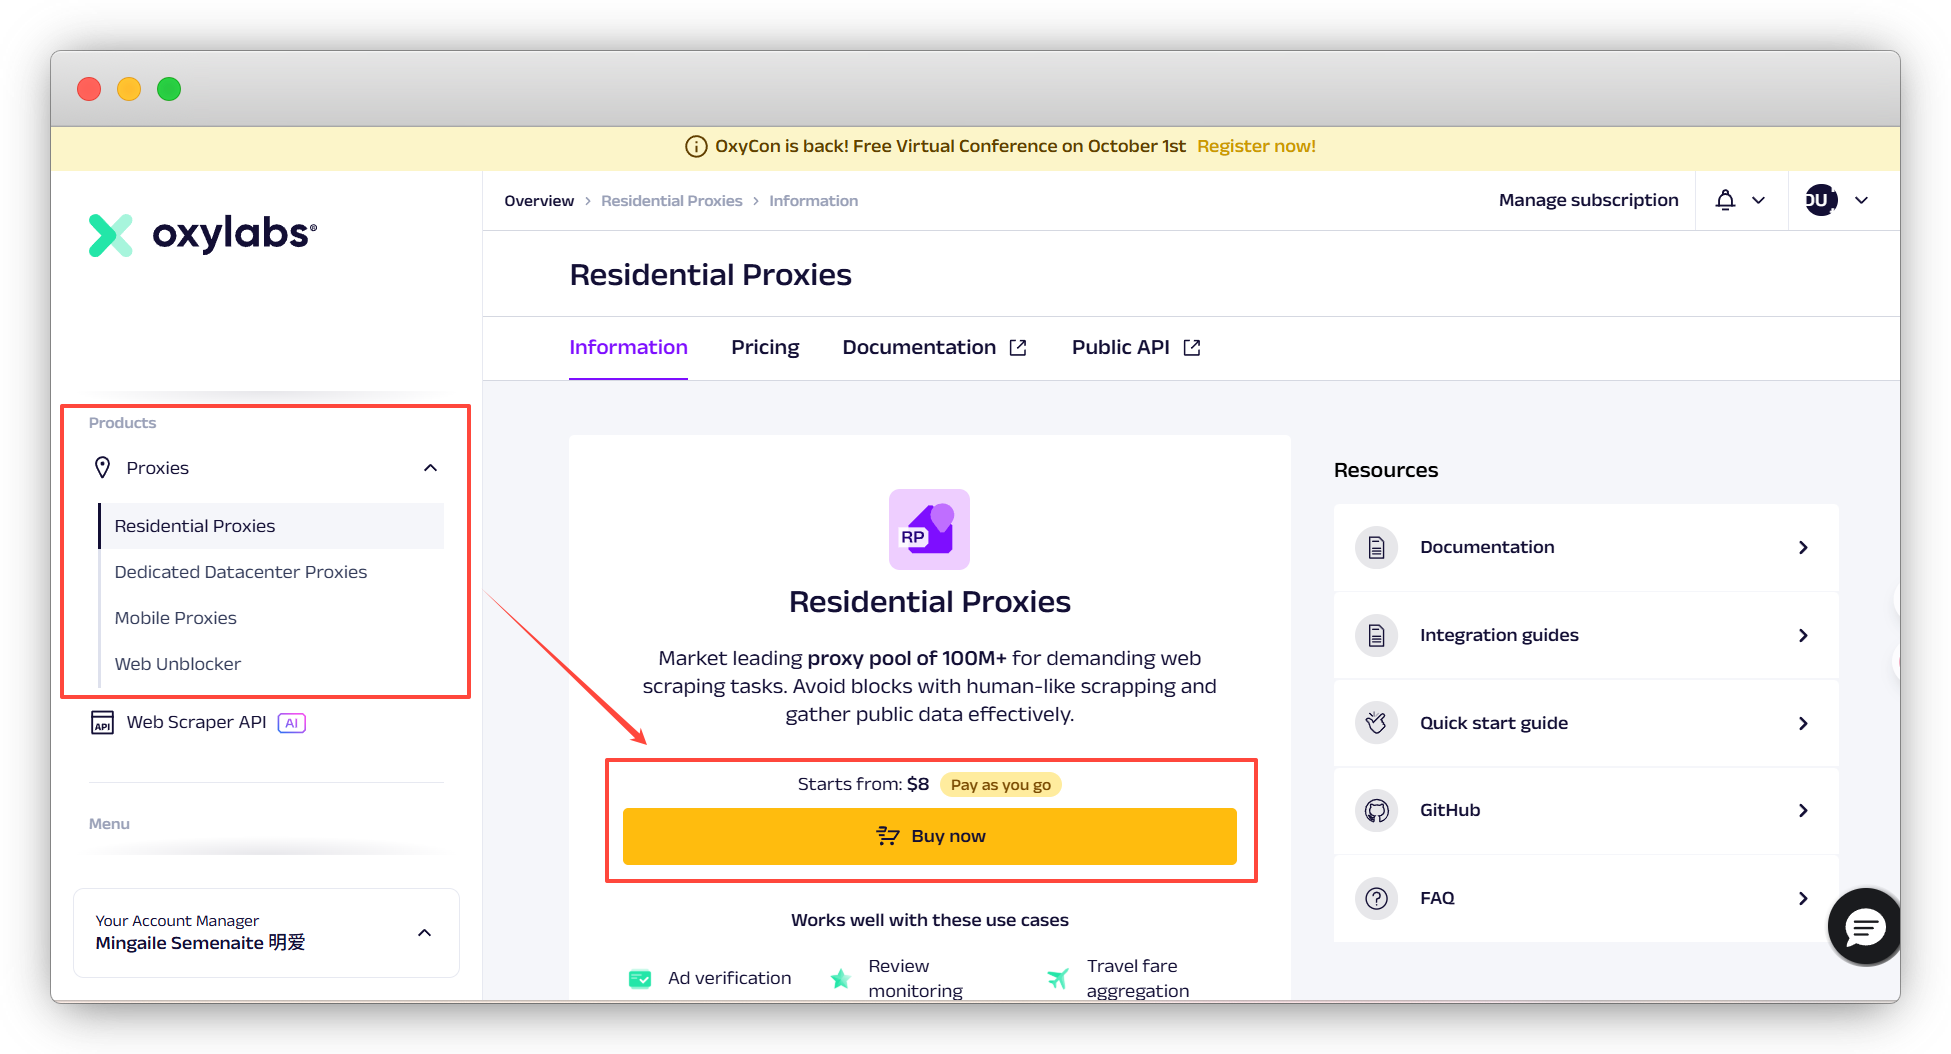Open the Documentation resource chevron
Viewport: 1951px width, 1054px height.
point(1803,547)
